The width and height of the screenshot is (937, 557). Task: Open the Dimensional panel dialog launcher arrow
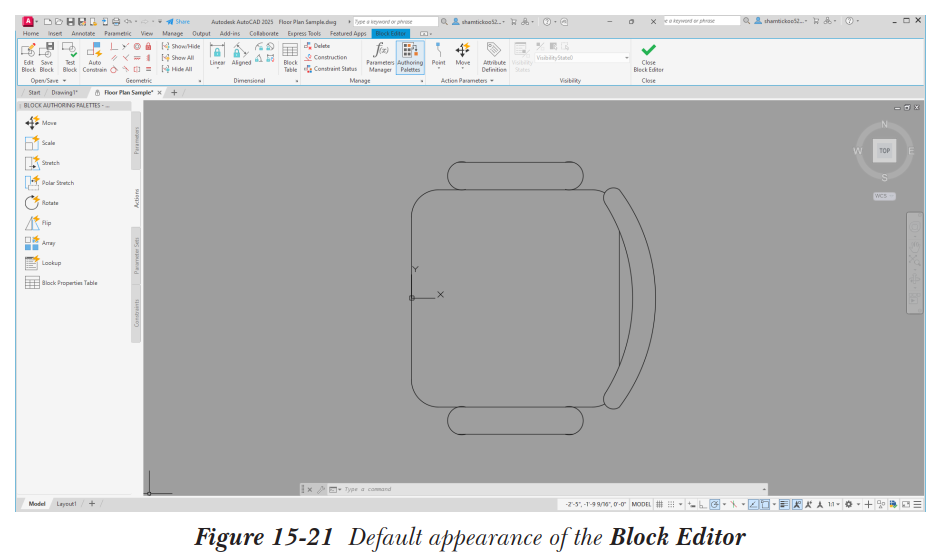pyautogui.click(x=297, y=81)
